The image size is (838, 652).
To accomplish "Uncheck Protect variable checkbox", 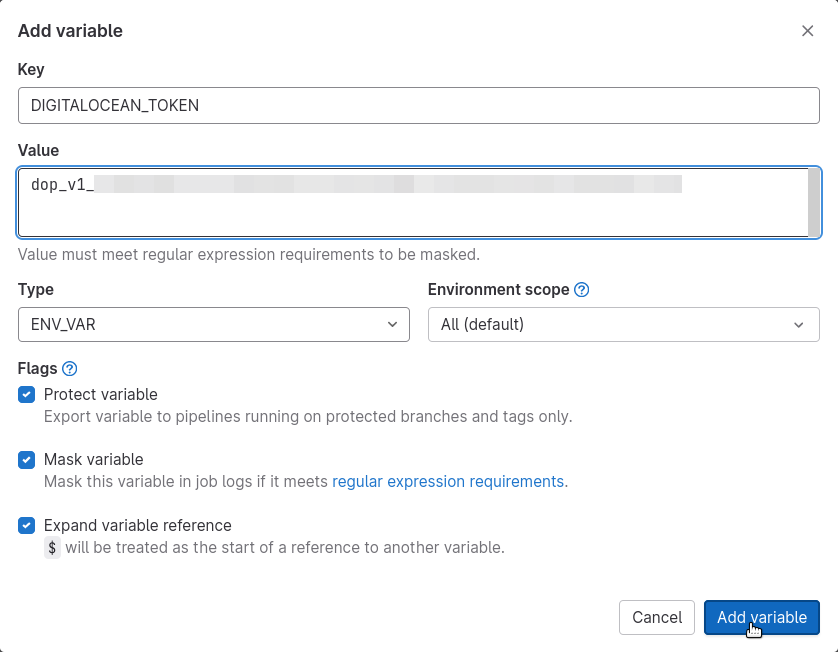I will tap(26, 394).
